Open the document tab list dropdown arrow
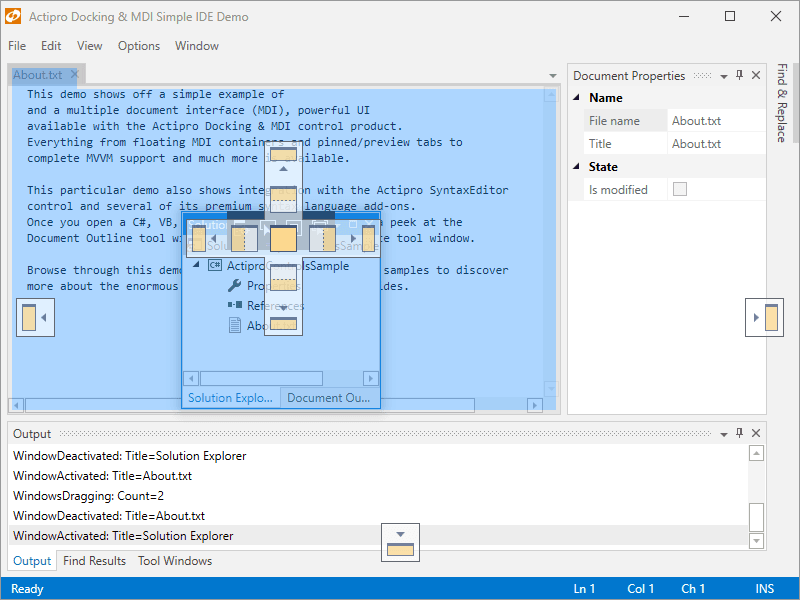Image resolution: width=800 pixels, height=600 pixels. point(553,76)
